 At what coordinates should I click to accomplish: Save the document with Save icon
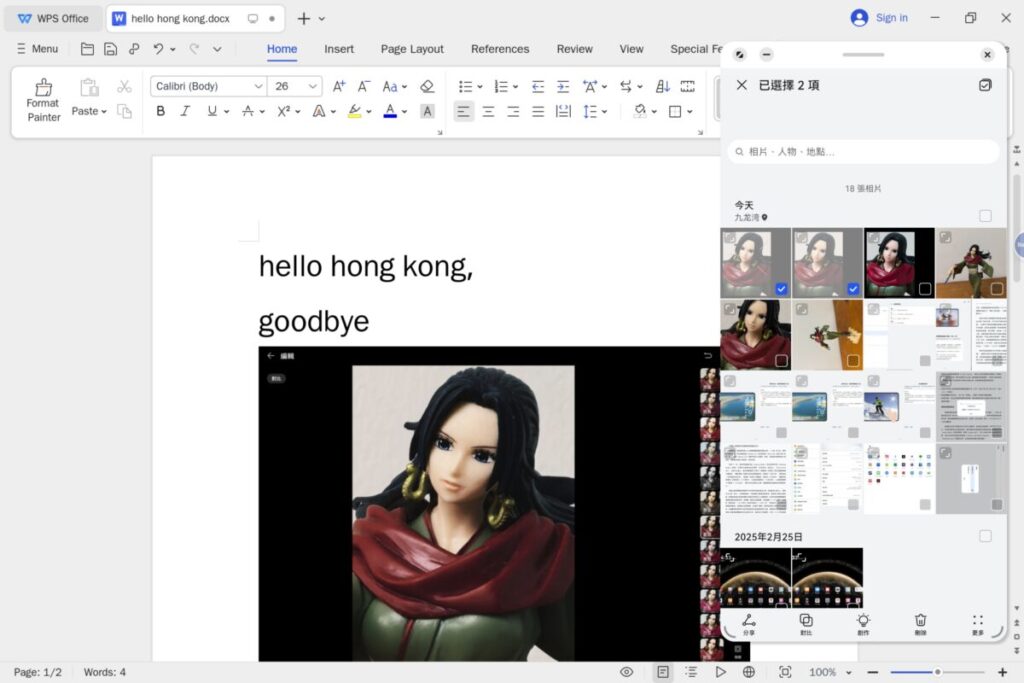pos(110,49)
